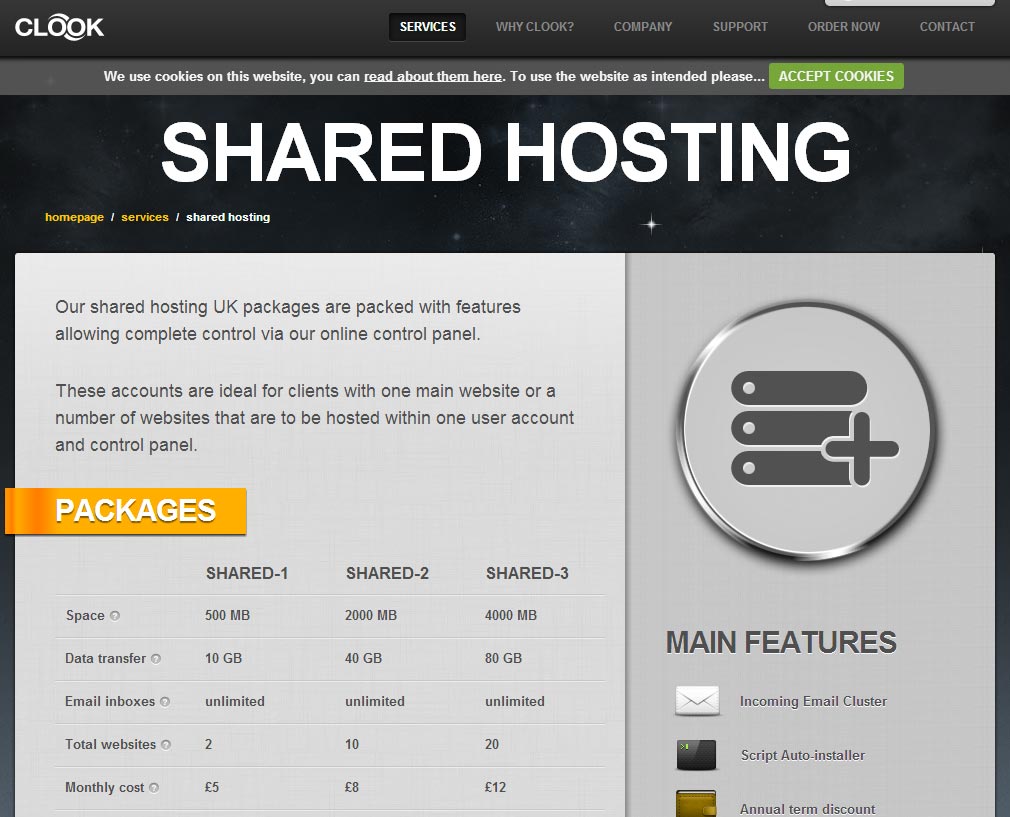Follow the 'read about them here' cookie link
This screenshot has width=1010, height=817.
(433, 76)
